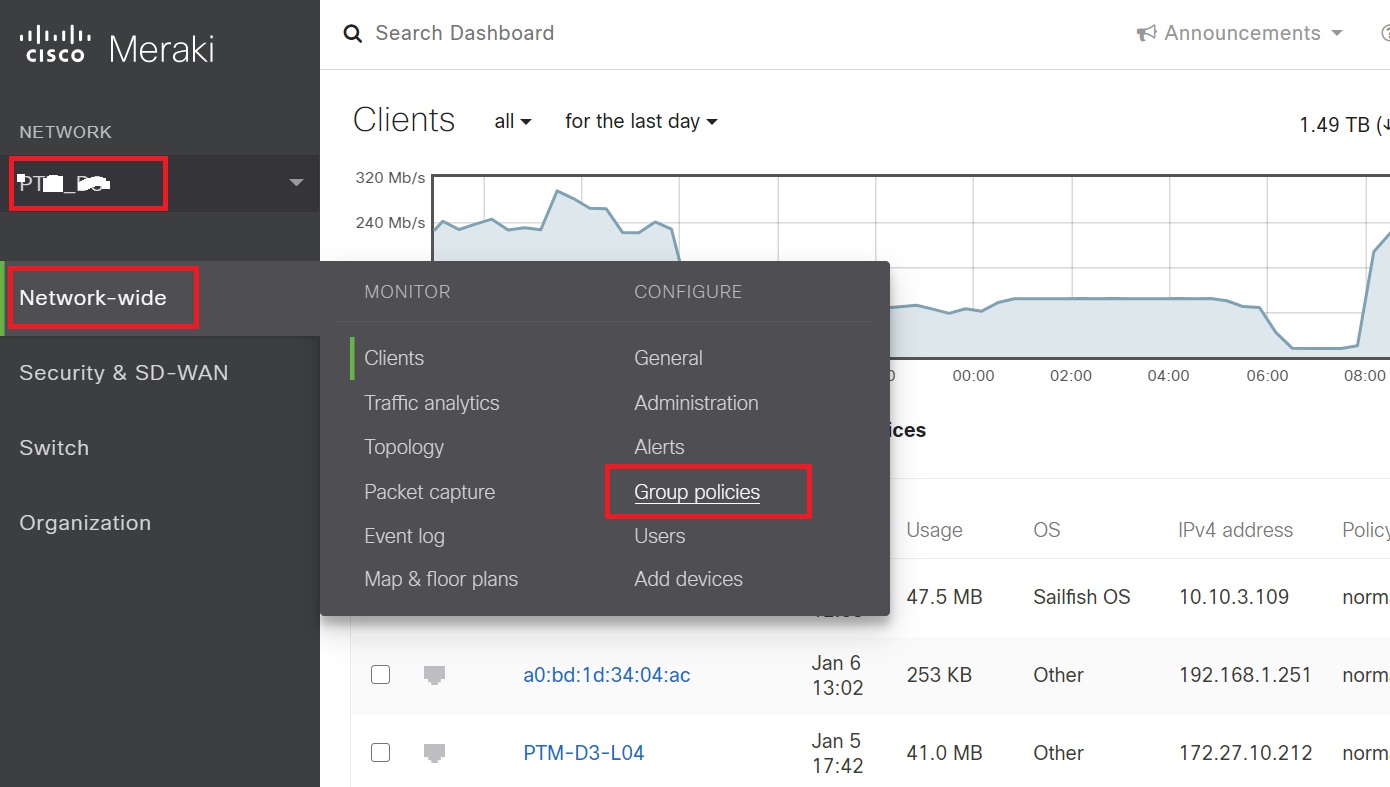Open the Organization sidebar section

click(85, 523)
